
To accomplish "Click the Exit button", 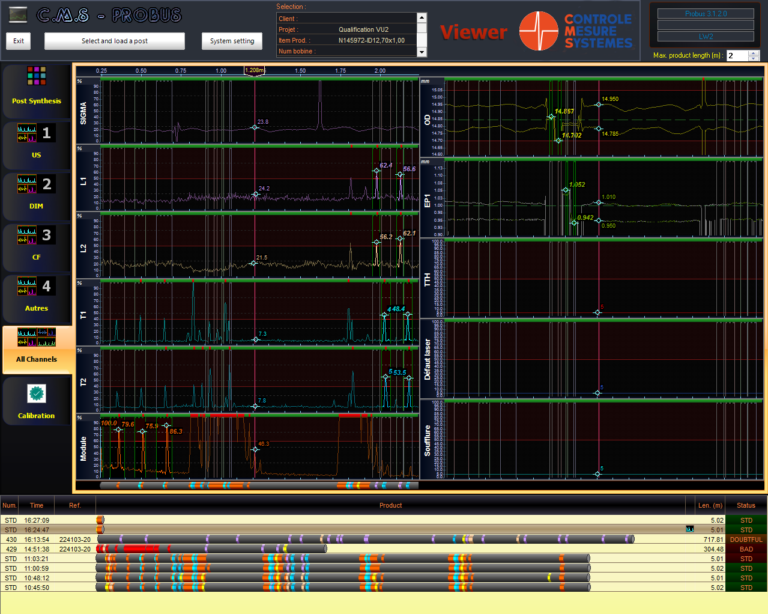I will pos(19,41).
